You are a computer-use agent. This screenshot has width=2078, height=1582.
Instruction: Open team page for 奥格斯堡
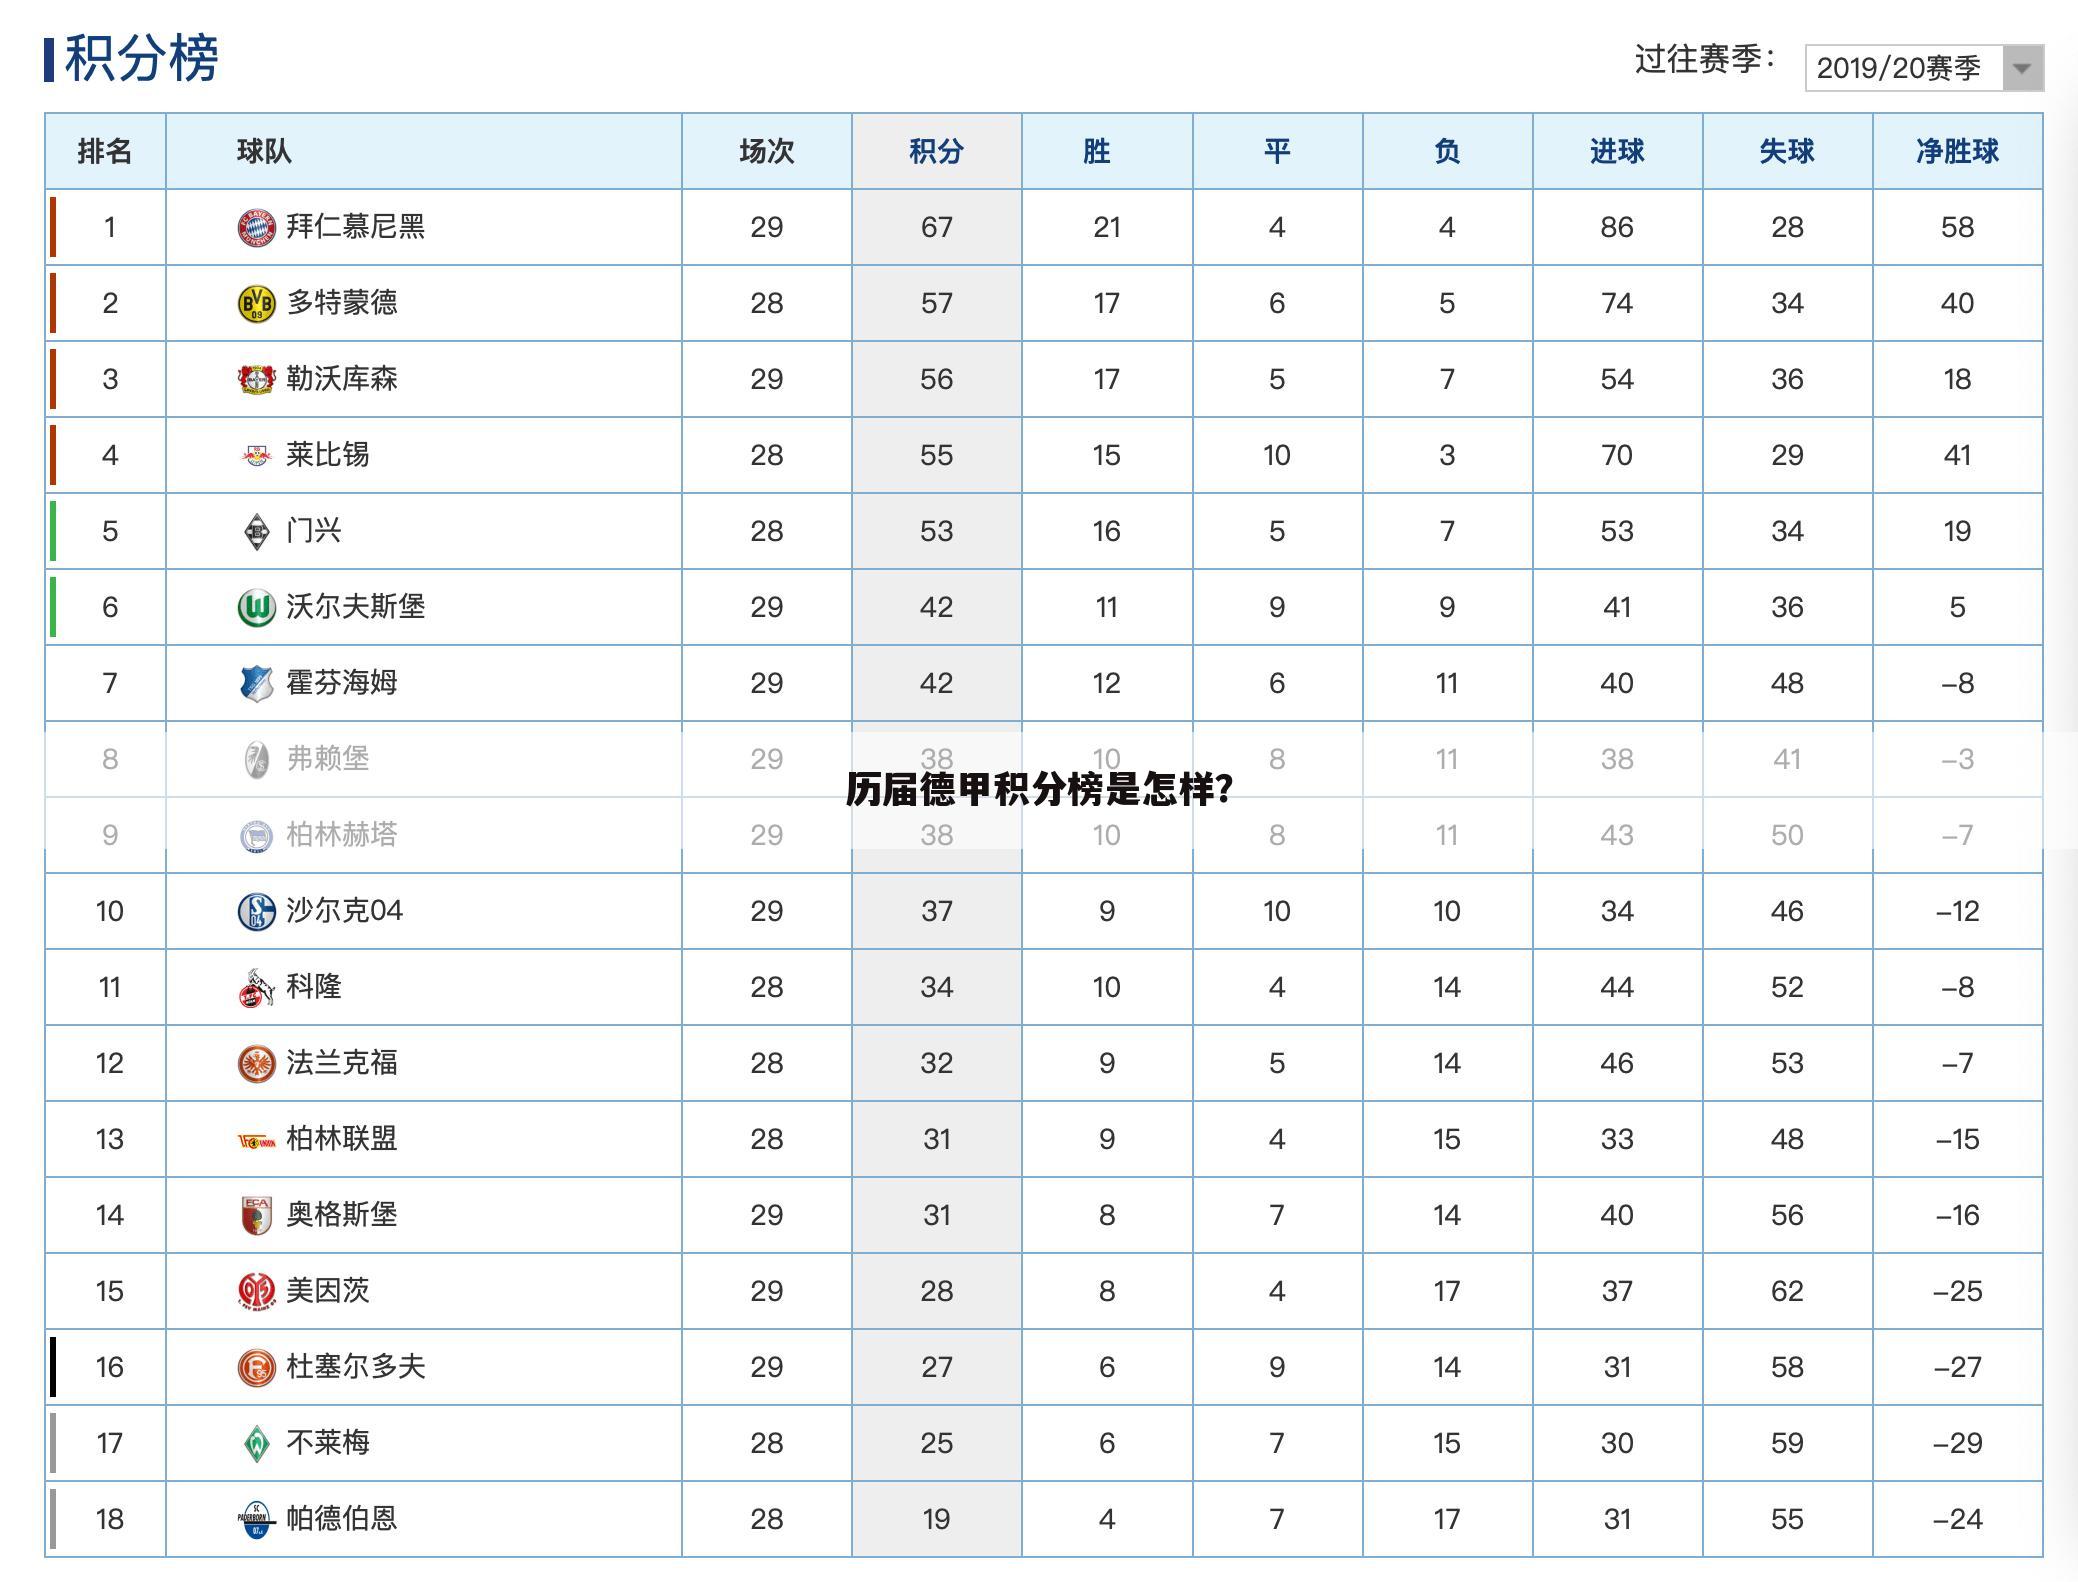[342, 1215]
